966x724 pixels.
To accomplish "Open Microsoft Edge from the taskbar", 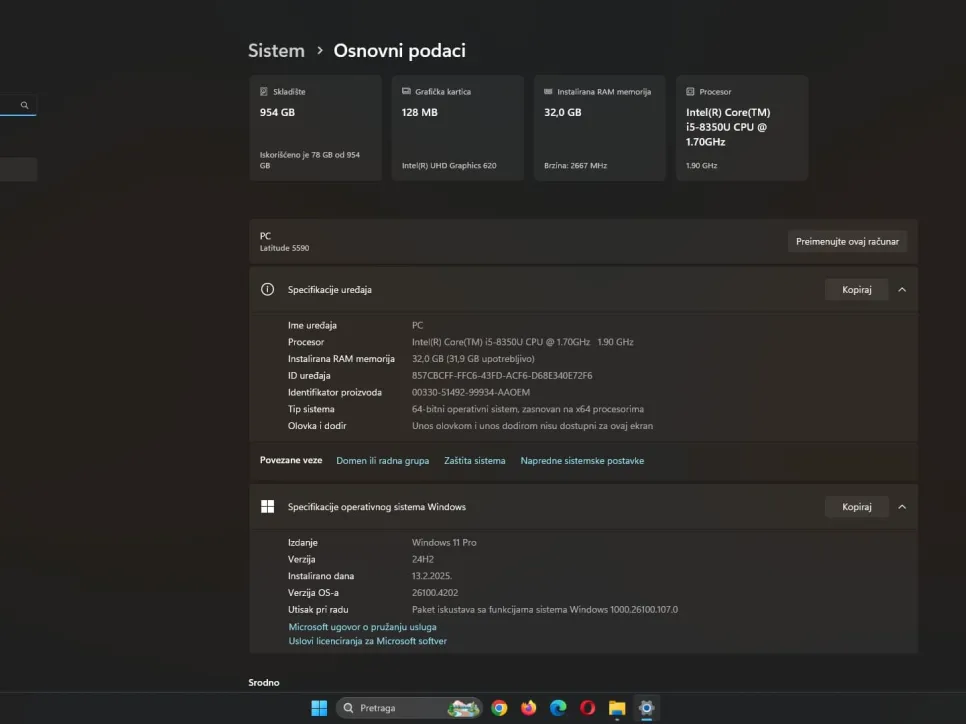I will click(x=558, y=708).
